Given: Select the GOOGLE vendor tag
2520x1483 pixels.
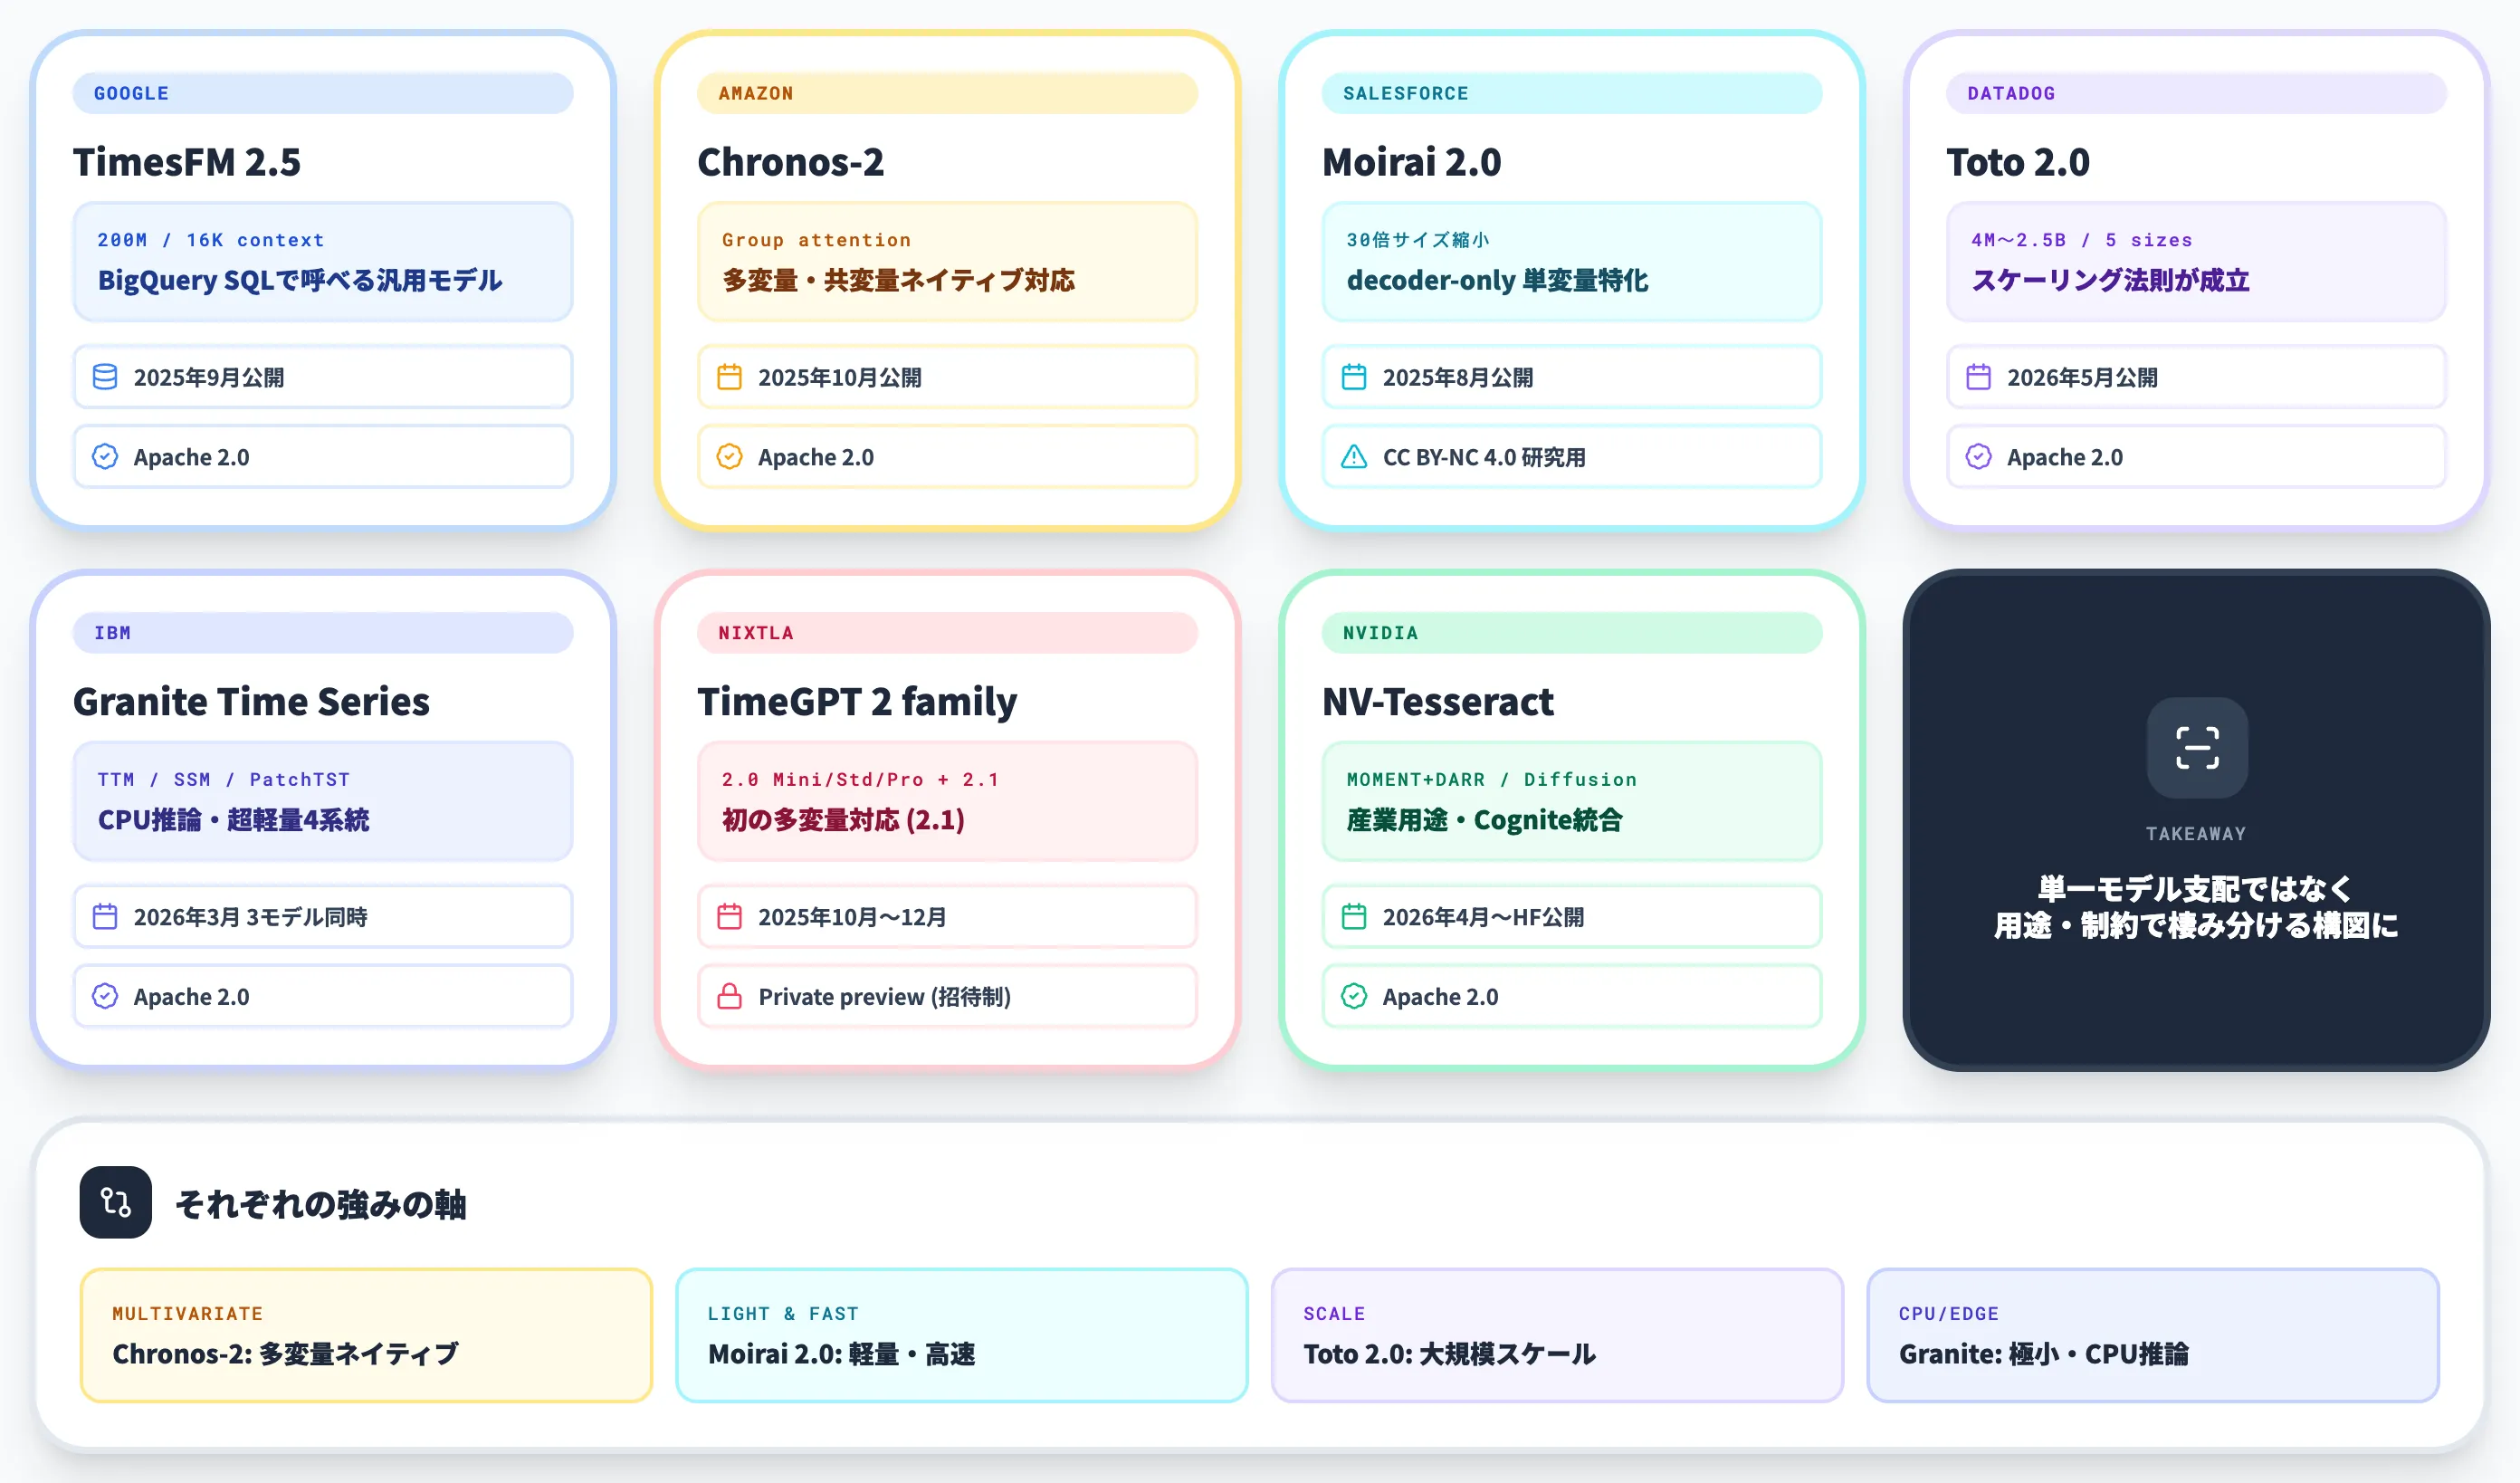Looking at the screenshot, I should point(323,93).
